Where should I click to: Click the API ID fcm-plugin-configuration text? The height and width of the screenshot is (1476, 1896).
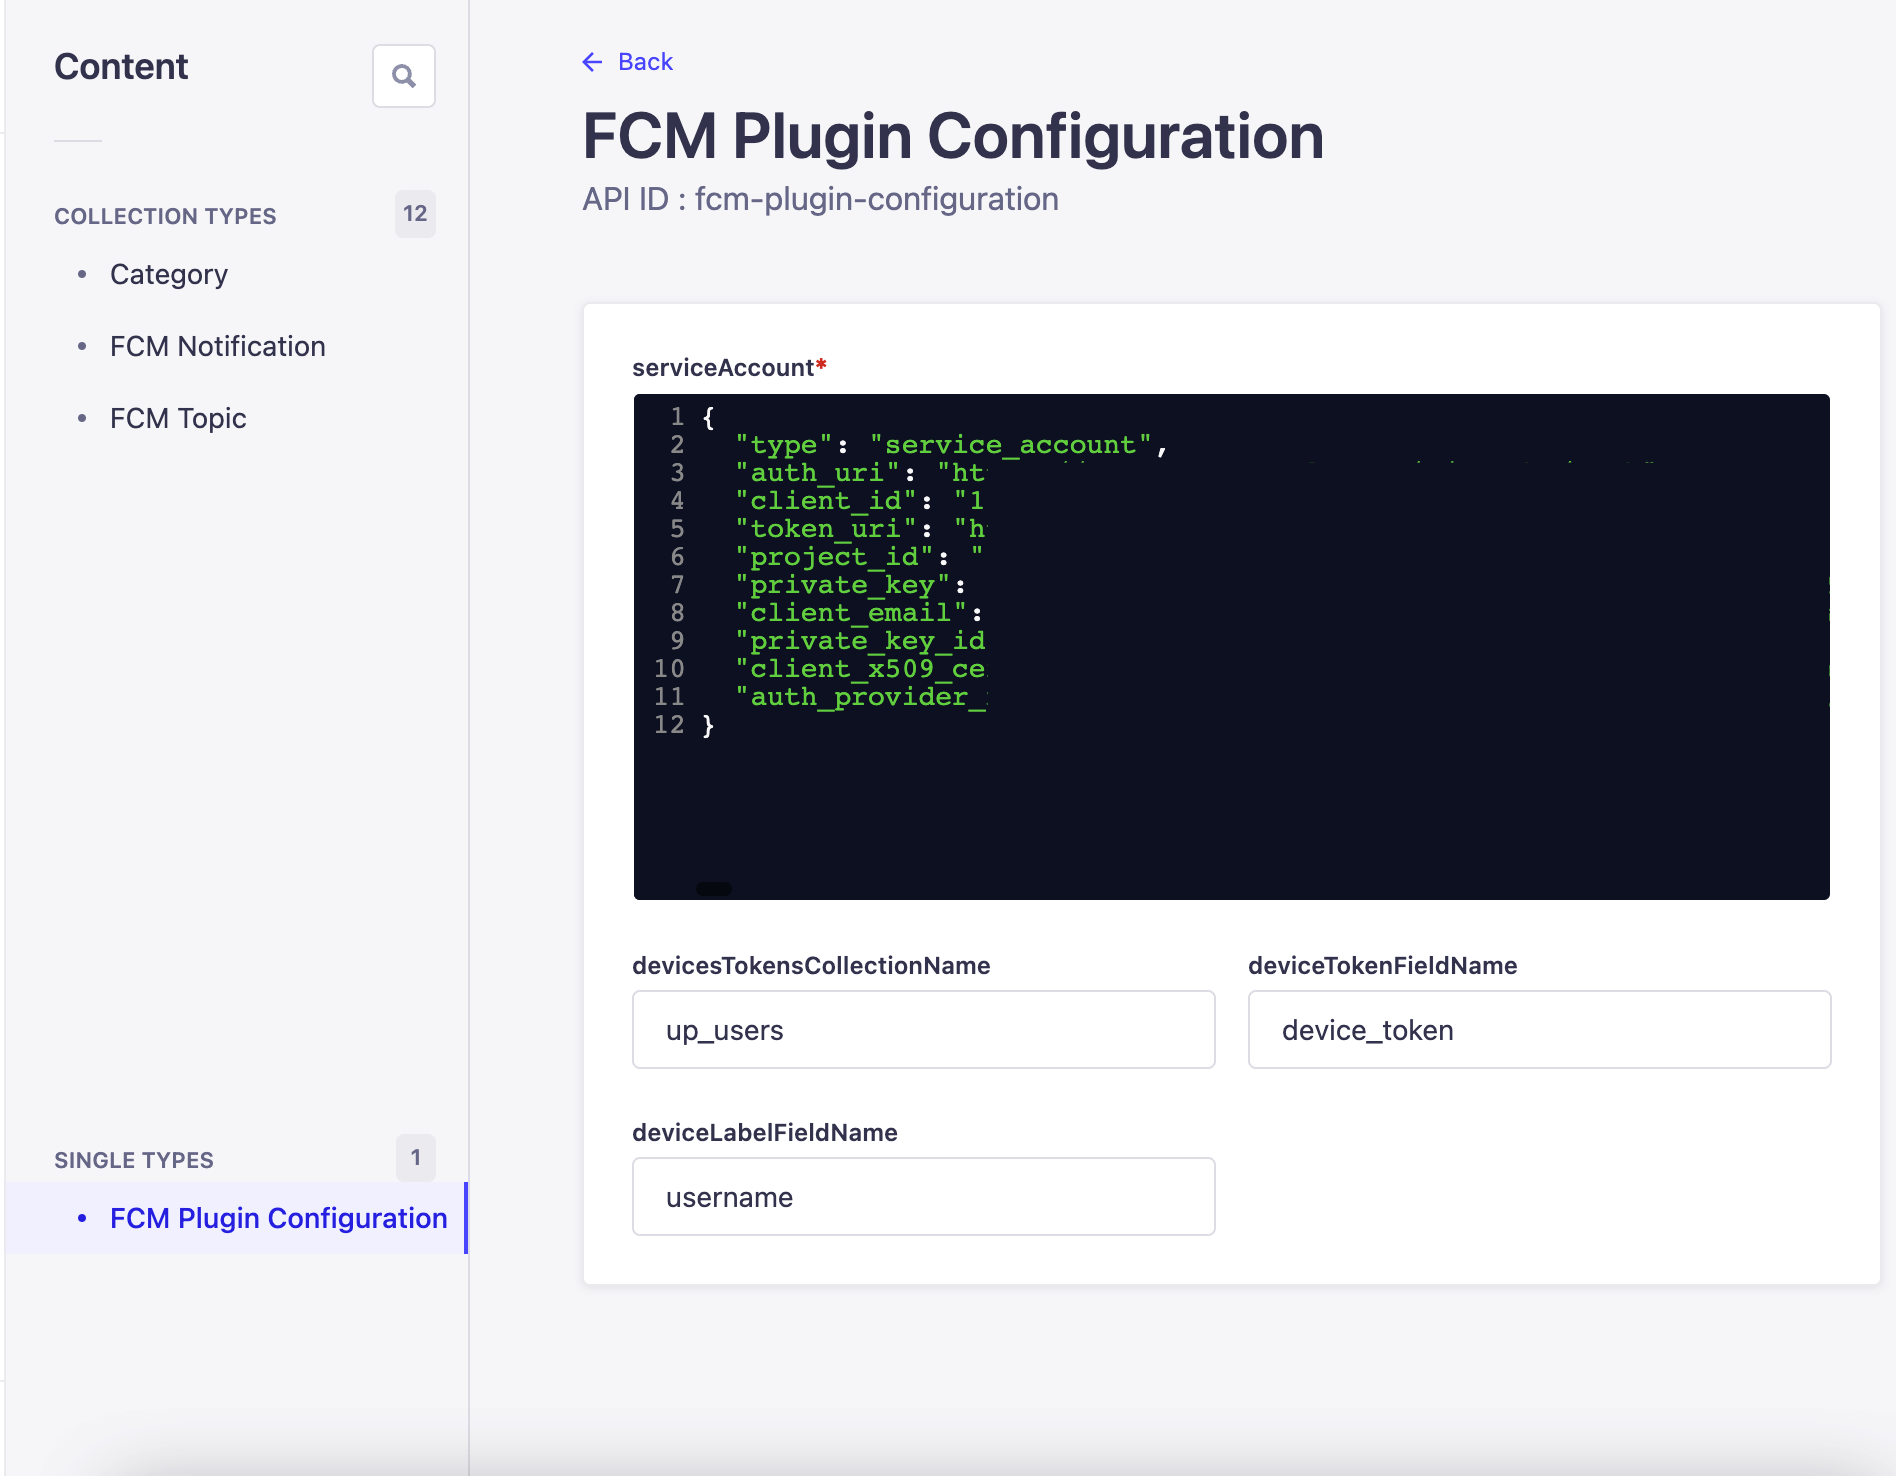click(x=820, y=199)
